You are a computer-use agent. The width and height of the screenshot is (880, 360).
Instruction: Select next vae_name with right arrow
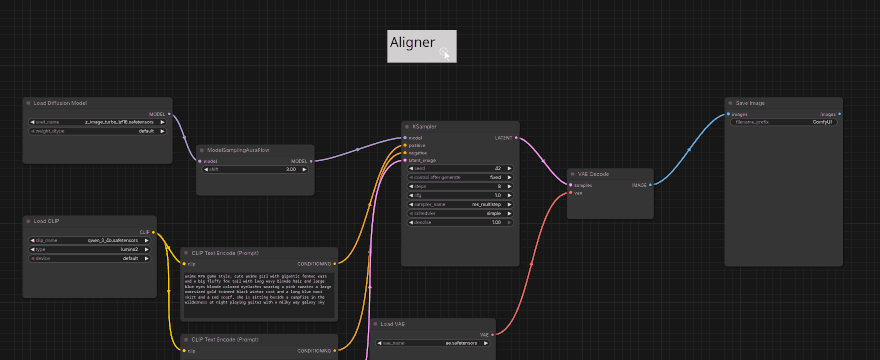coord(485,343)
